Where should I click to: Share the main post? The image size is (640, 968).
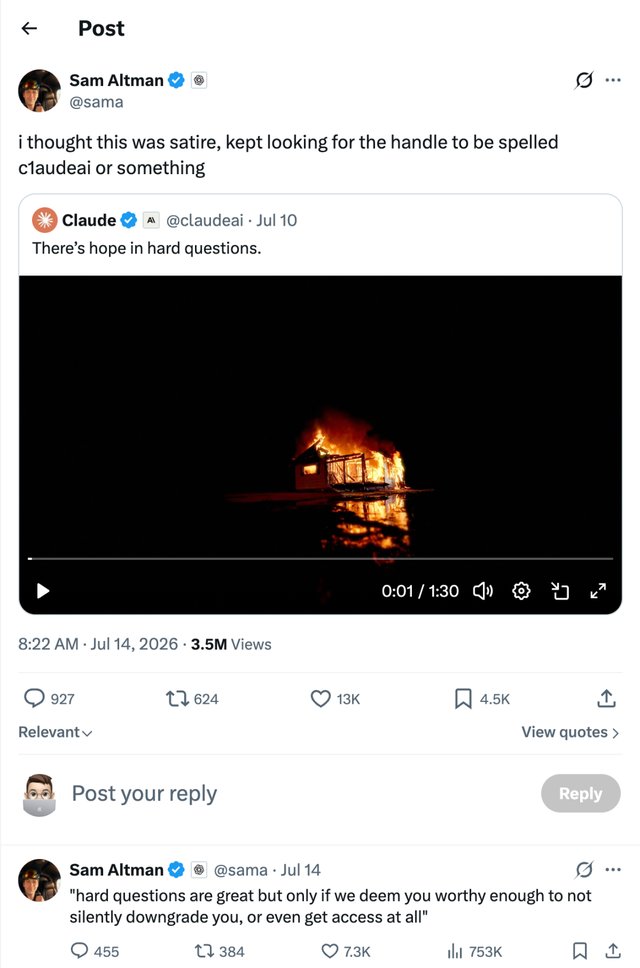click(x=607, y=698)
